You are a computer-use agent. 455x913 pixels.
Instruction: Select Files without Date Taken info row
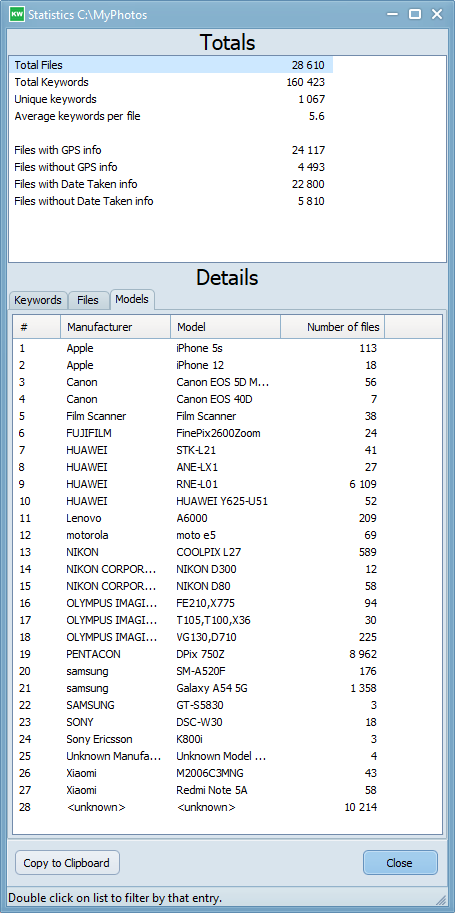[x=170, y=201]
